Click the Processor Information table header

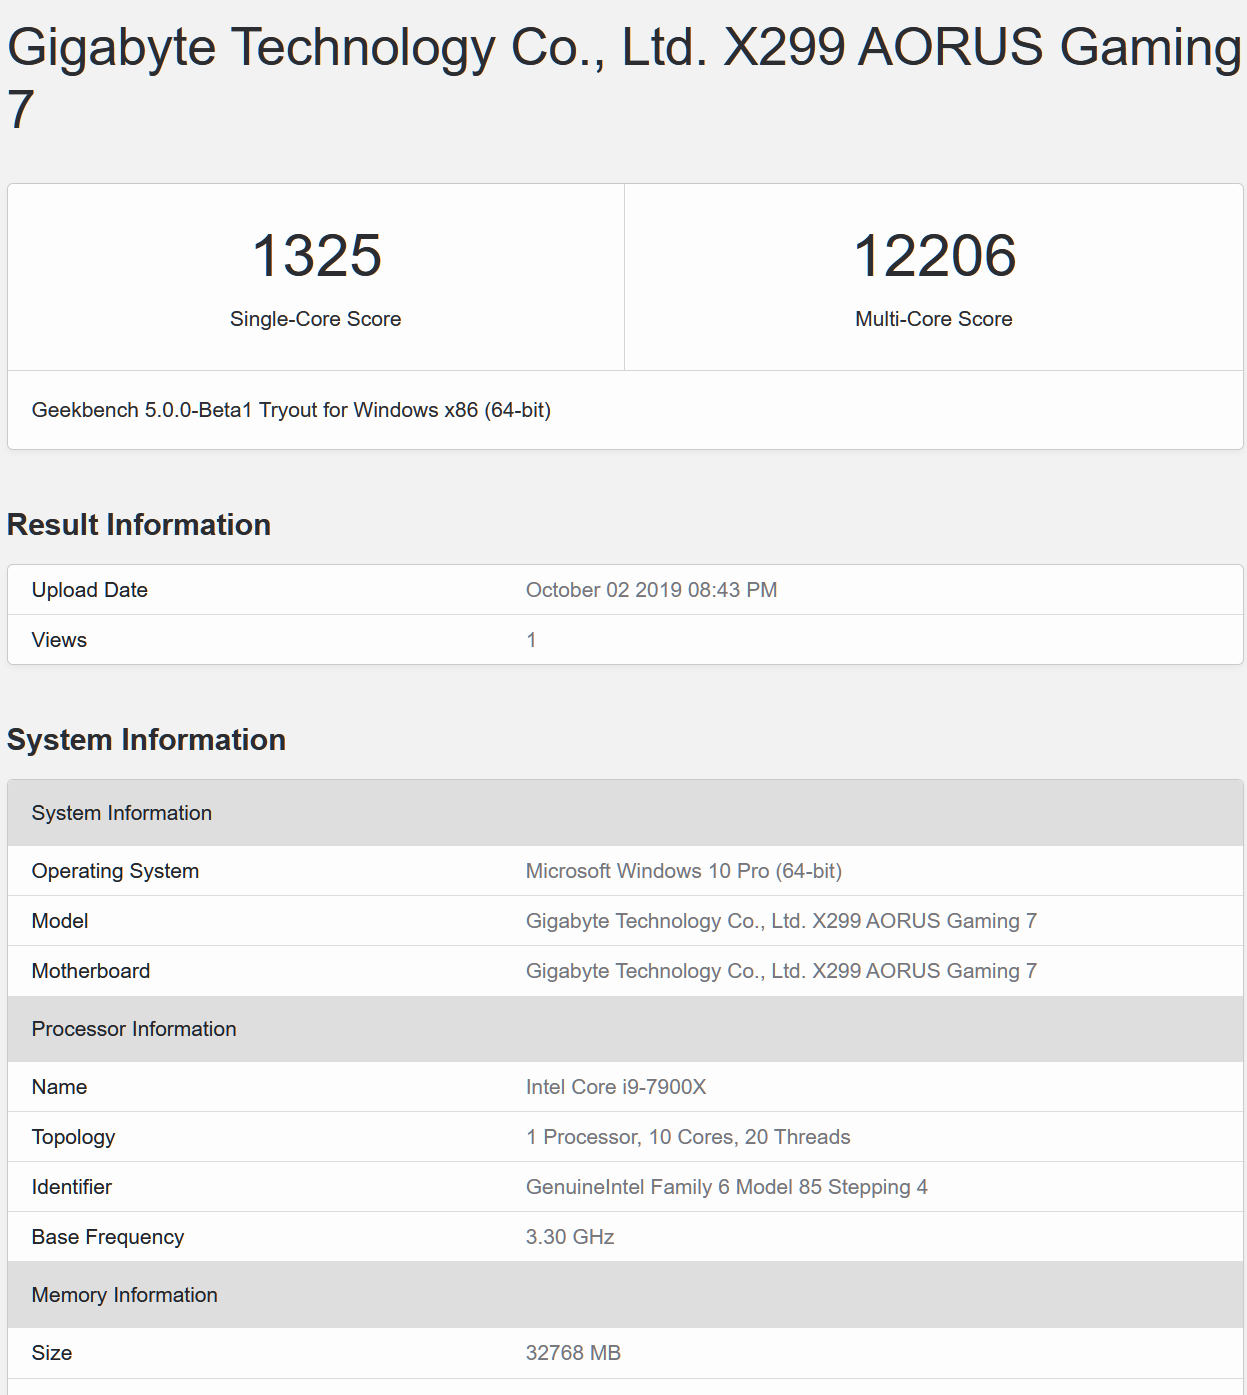pyautogui.click(x=626, y=1029)
